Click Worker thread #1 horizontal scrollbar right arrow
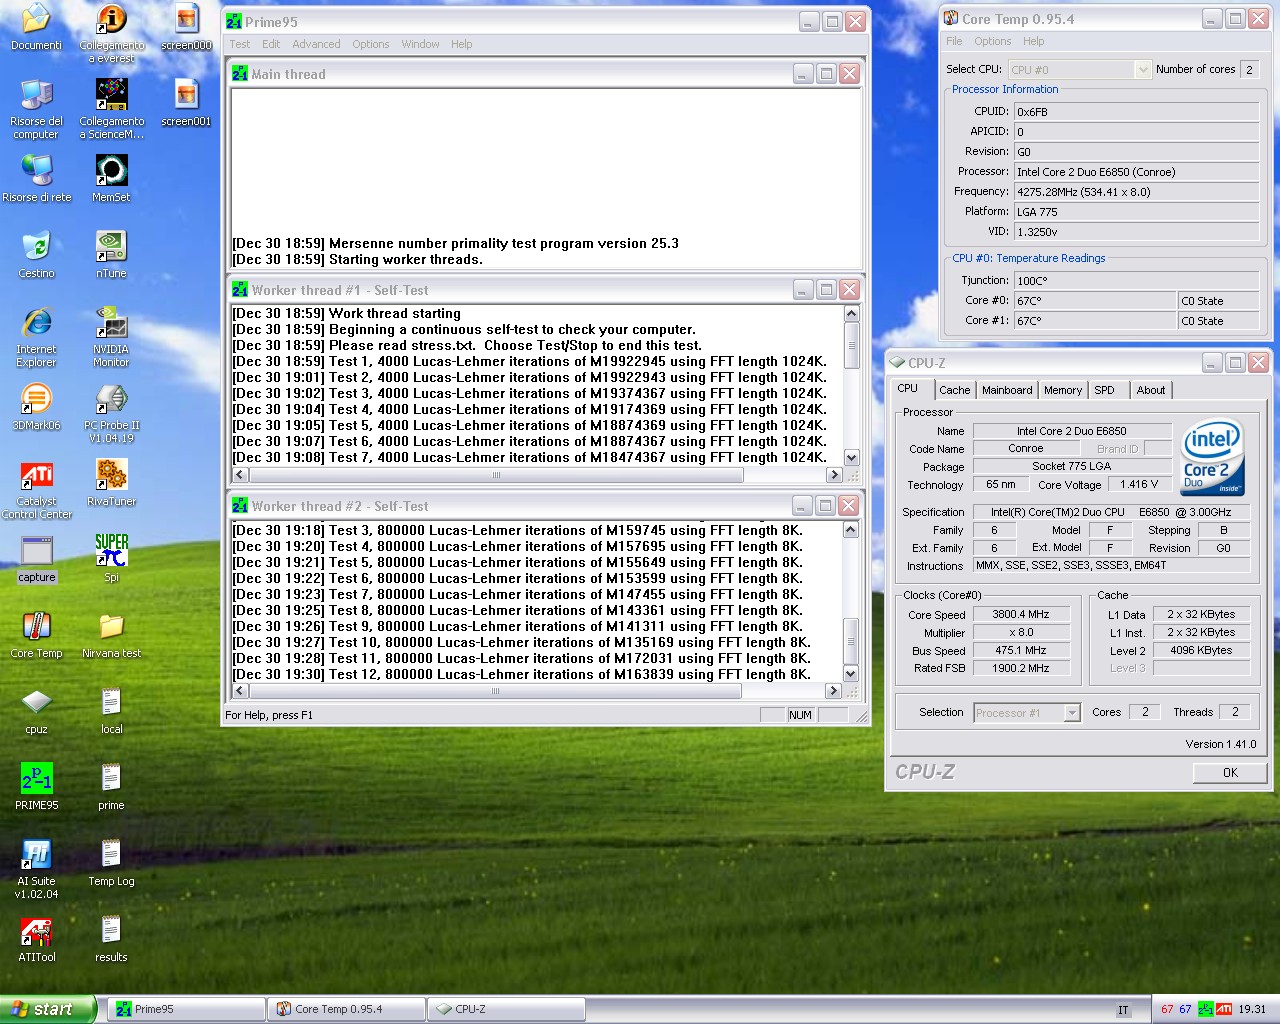The width and height of the screenshot is (1280, 1024). pos(834,475)
